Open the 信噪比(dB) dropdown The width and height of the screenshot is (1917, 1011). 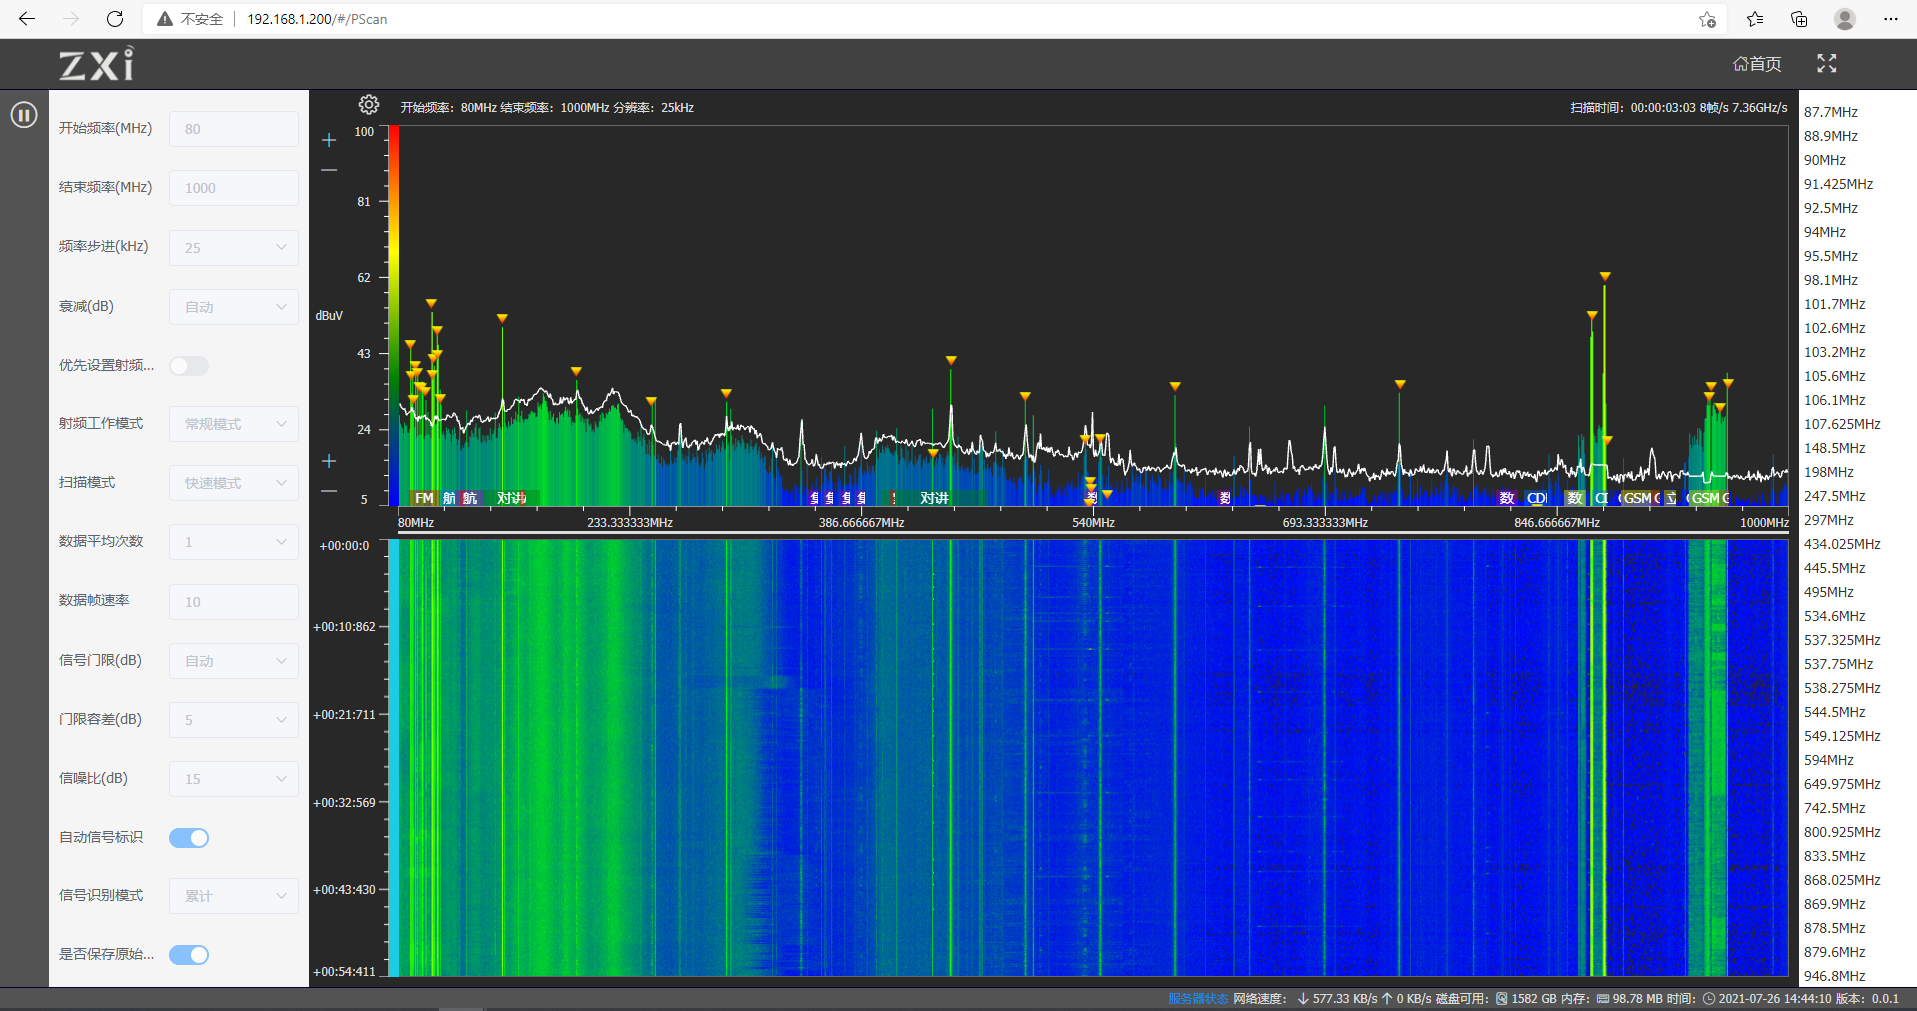click(234, 779)
